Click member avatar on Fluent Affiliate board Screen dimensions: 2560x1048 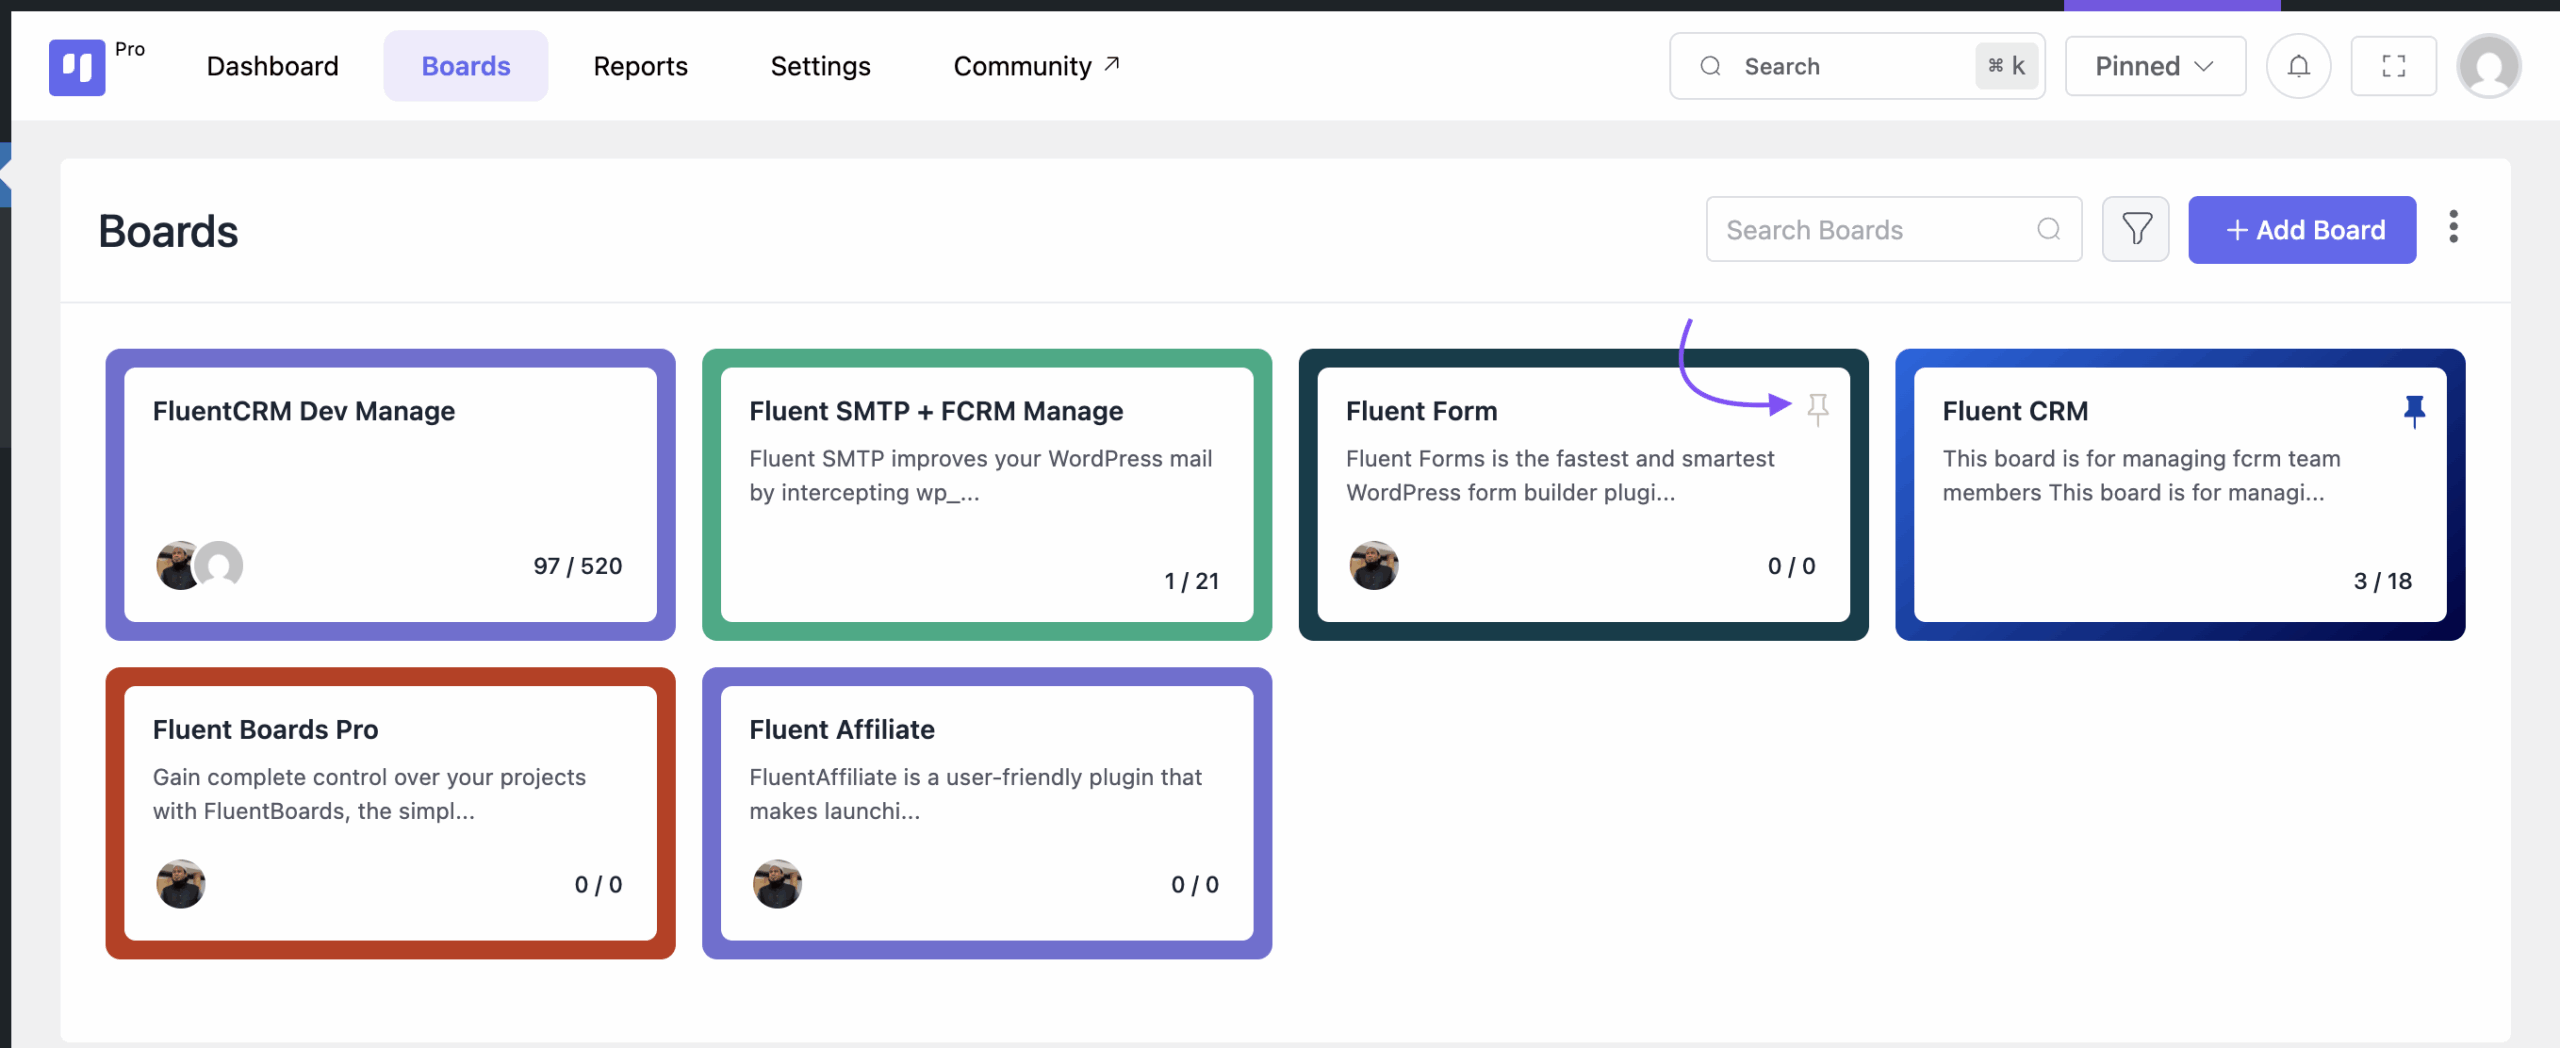[777, 884]
